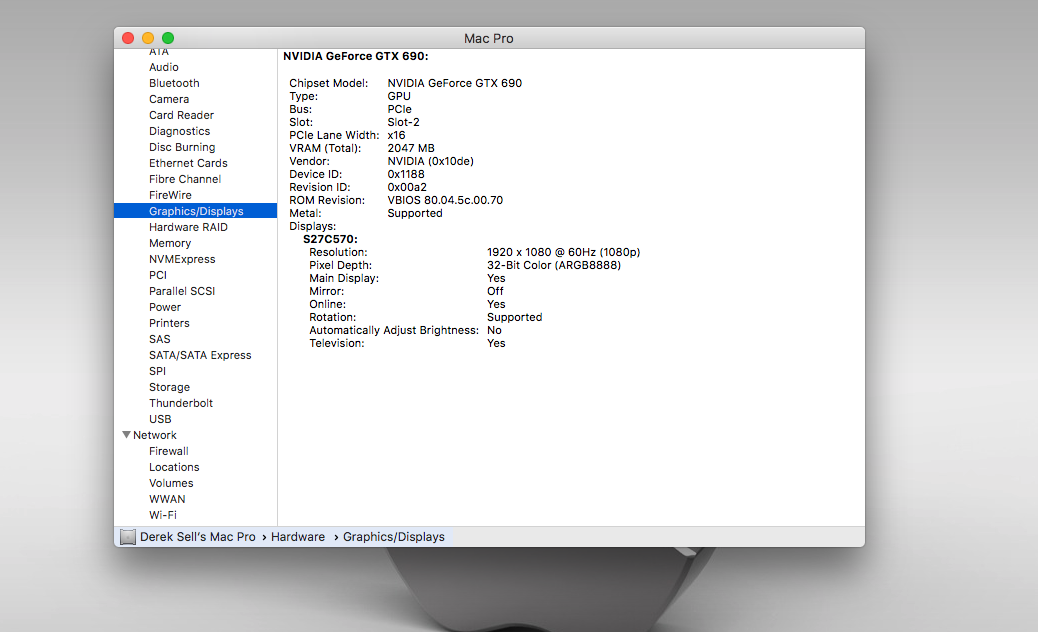
Task: Click ROM Revision value VBIOS 80.04.5c.00.70
Action: (445, 200)
